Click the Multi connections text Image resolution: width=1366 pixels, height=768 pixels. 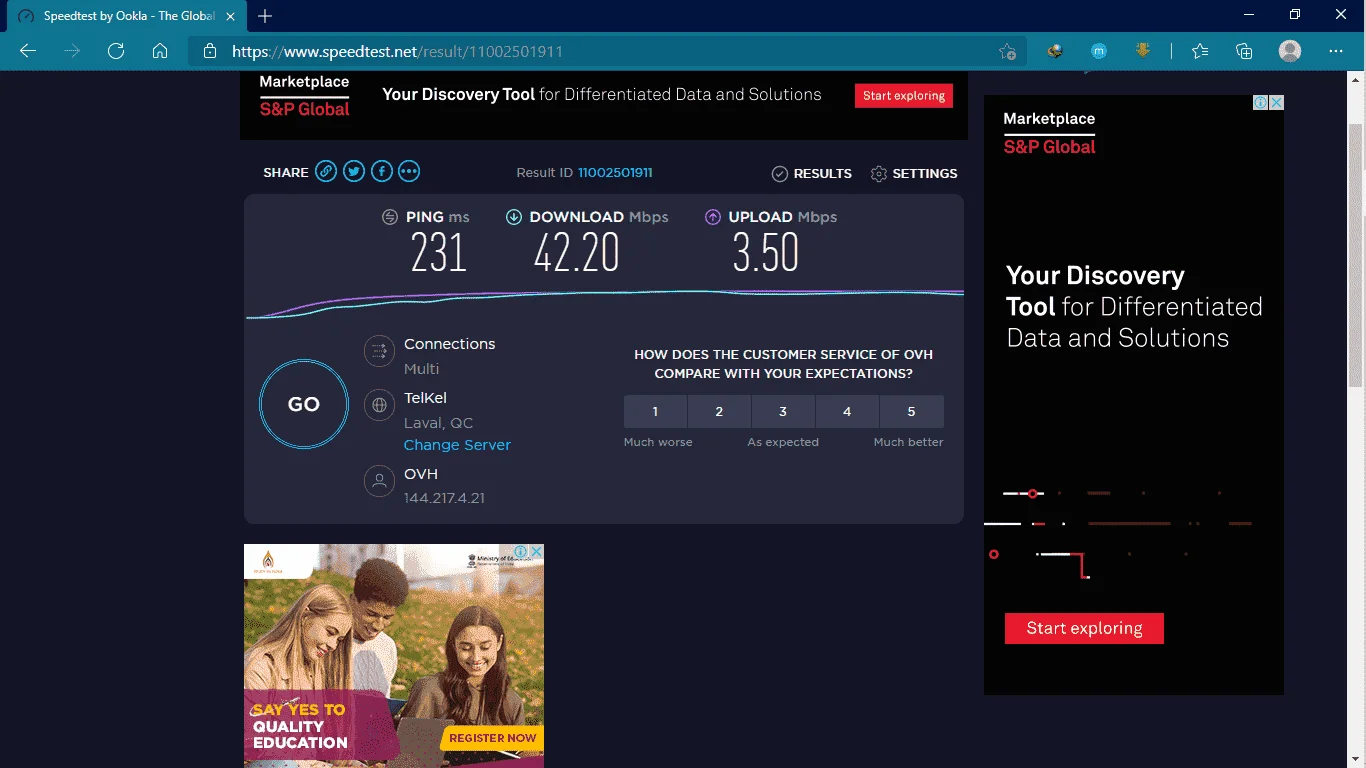pyautogui.click(x=421, y=369)
